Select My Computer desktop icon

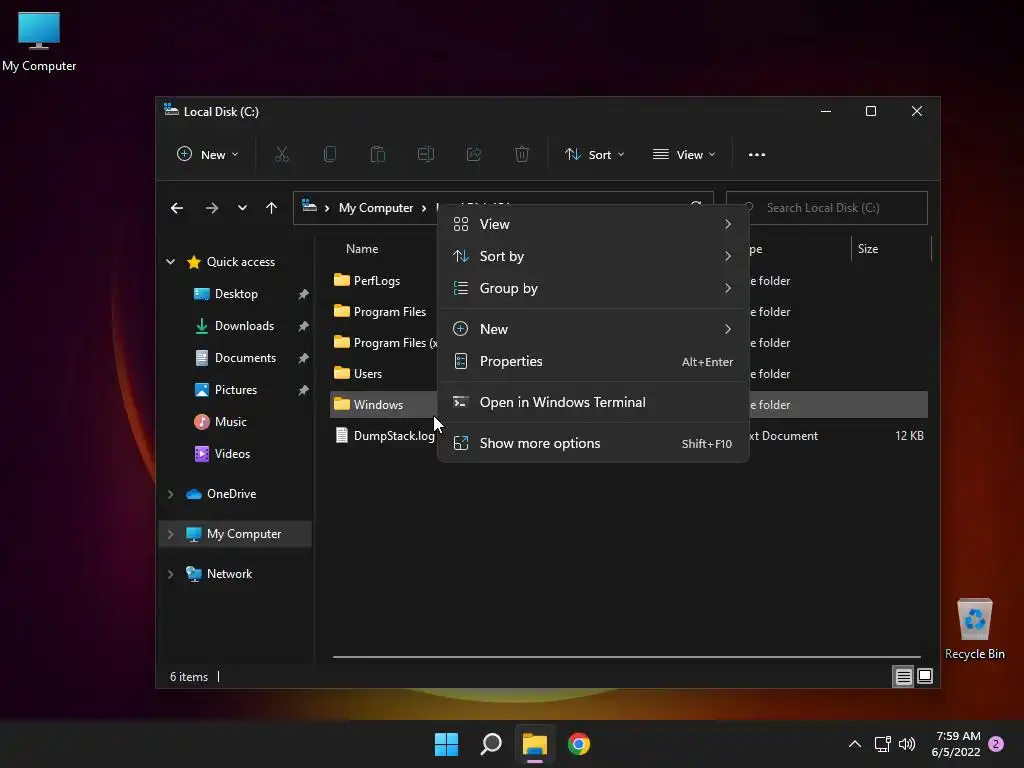point(39,41)
